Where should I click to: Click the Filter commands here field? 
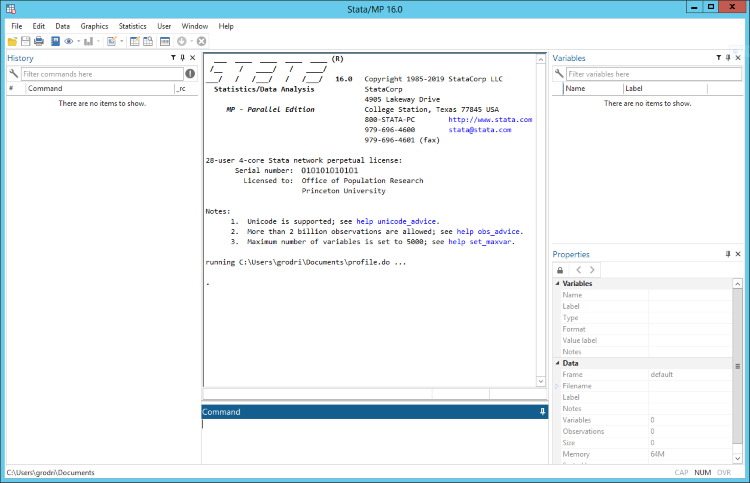click(102, 74)
